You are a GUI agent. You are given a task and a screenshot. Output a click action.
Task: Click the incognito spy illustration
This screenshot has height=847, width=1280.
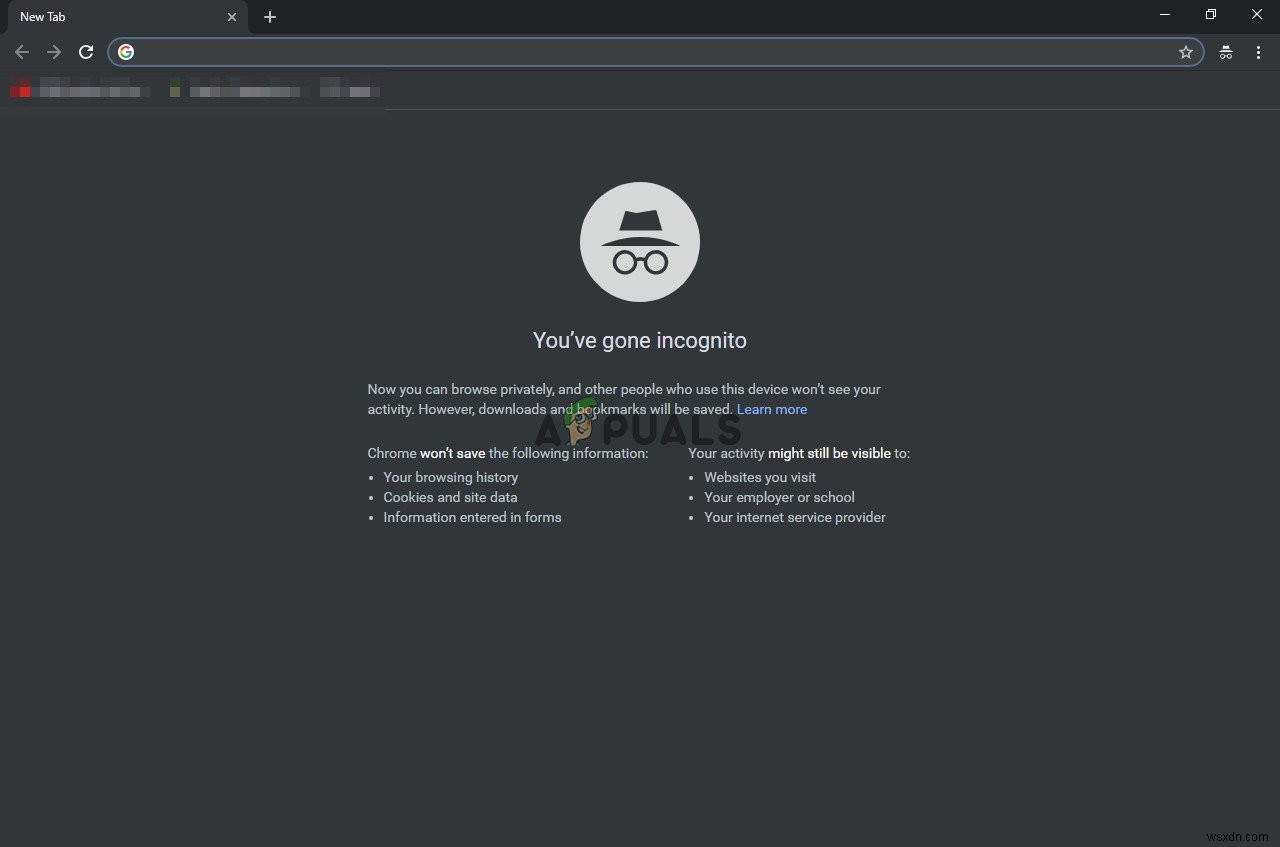[640, 241]
